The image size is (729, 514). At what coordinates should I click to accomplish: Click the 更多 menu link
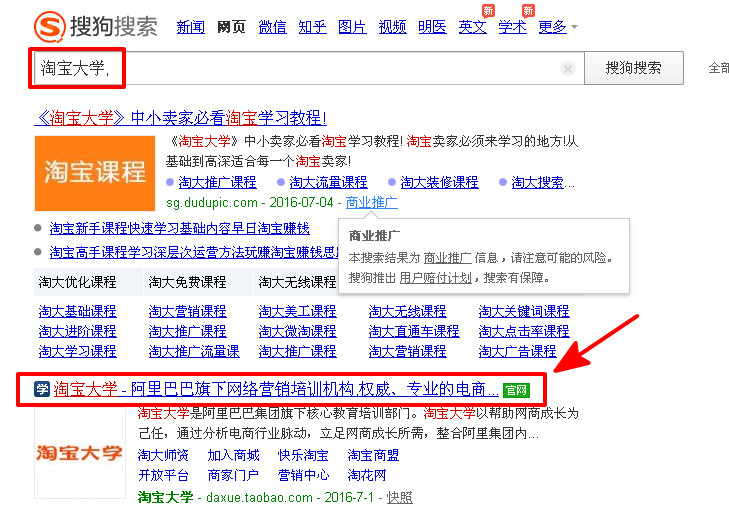coord(552,27)
